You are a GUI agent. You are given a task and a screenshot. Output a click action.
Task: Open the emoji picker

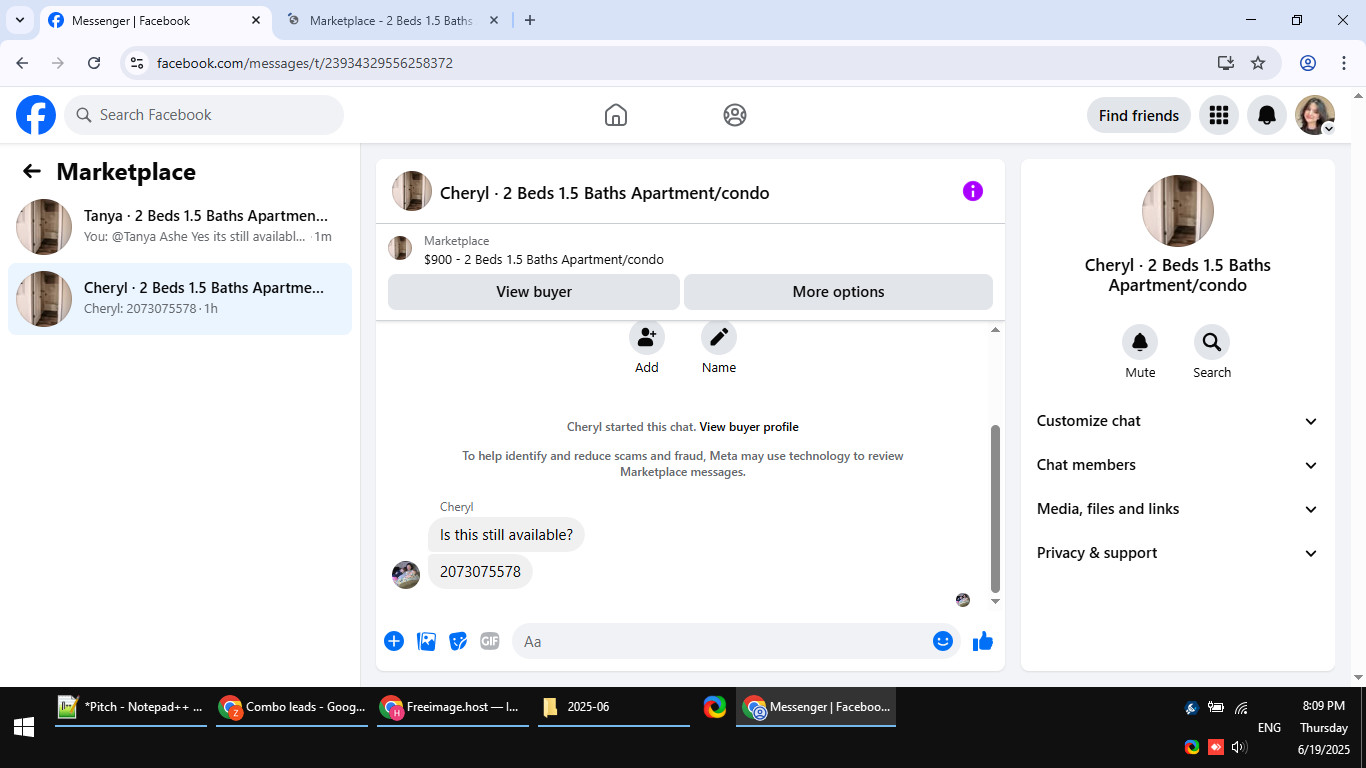[x=943, y=641]
